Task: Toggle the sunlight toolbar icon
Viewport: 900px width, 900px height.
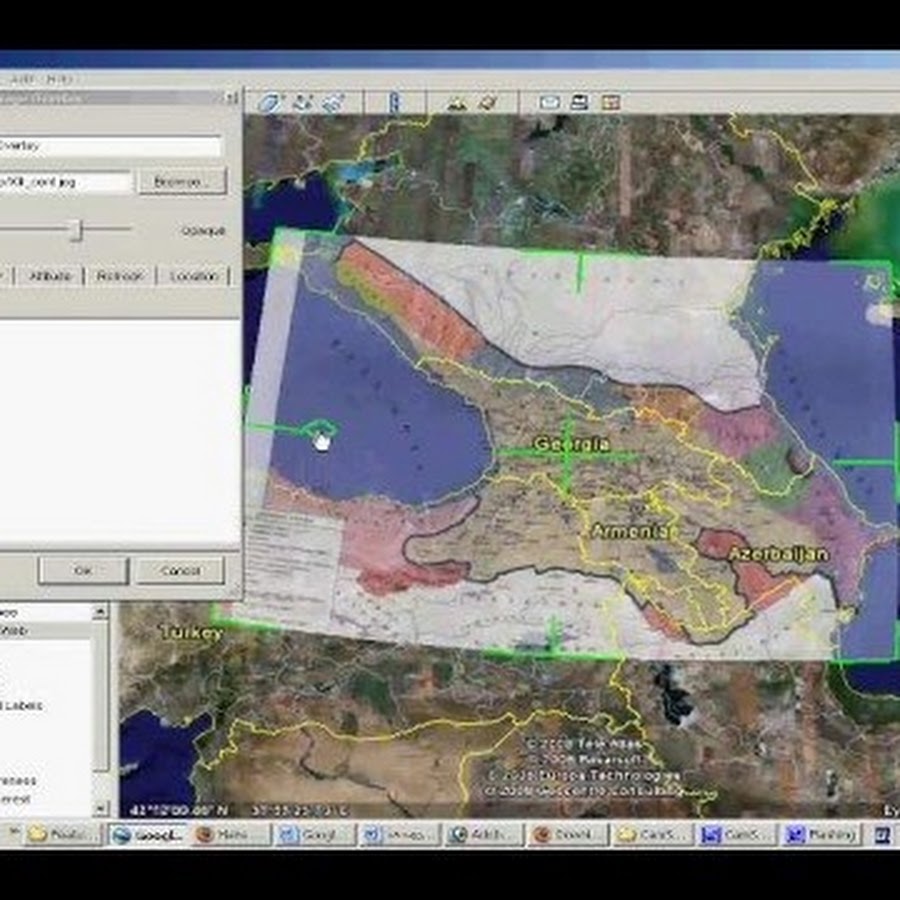Action: [456, 103]
